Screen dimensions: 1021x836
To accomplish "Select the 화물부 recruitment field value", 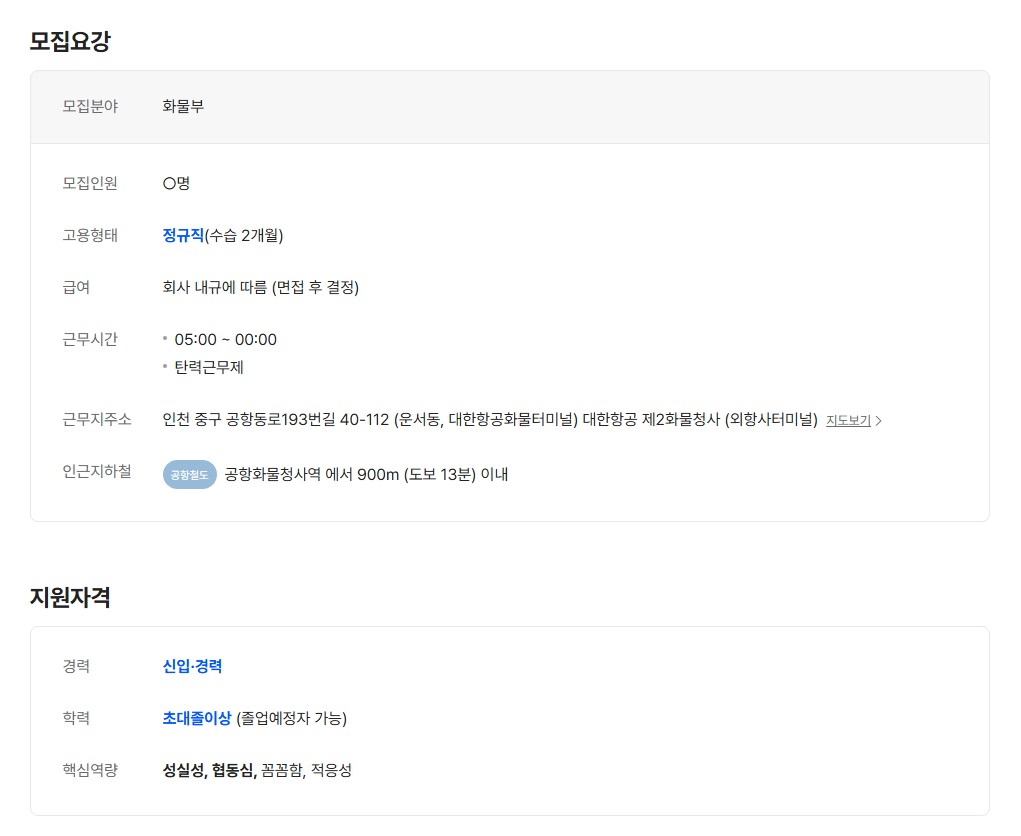I will click(183, 106).
